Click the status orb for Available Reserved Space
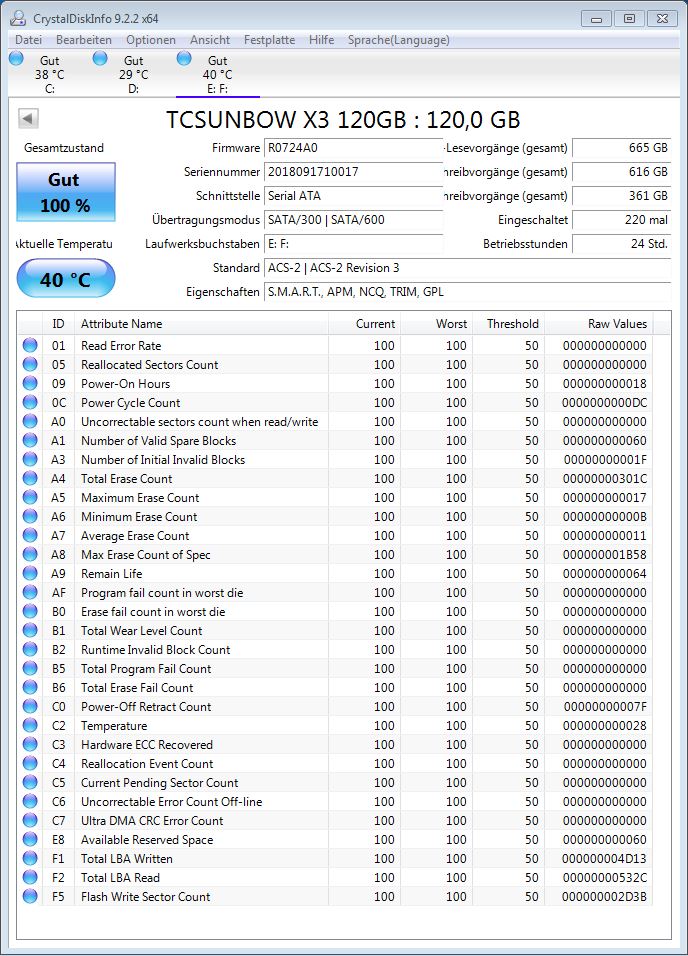688x956 pixels. (x=30, y=839)
